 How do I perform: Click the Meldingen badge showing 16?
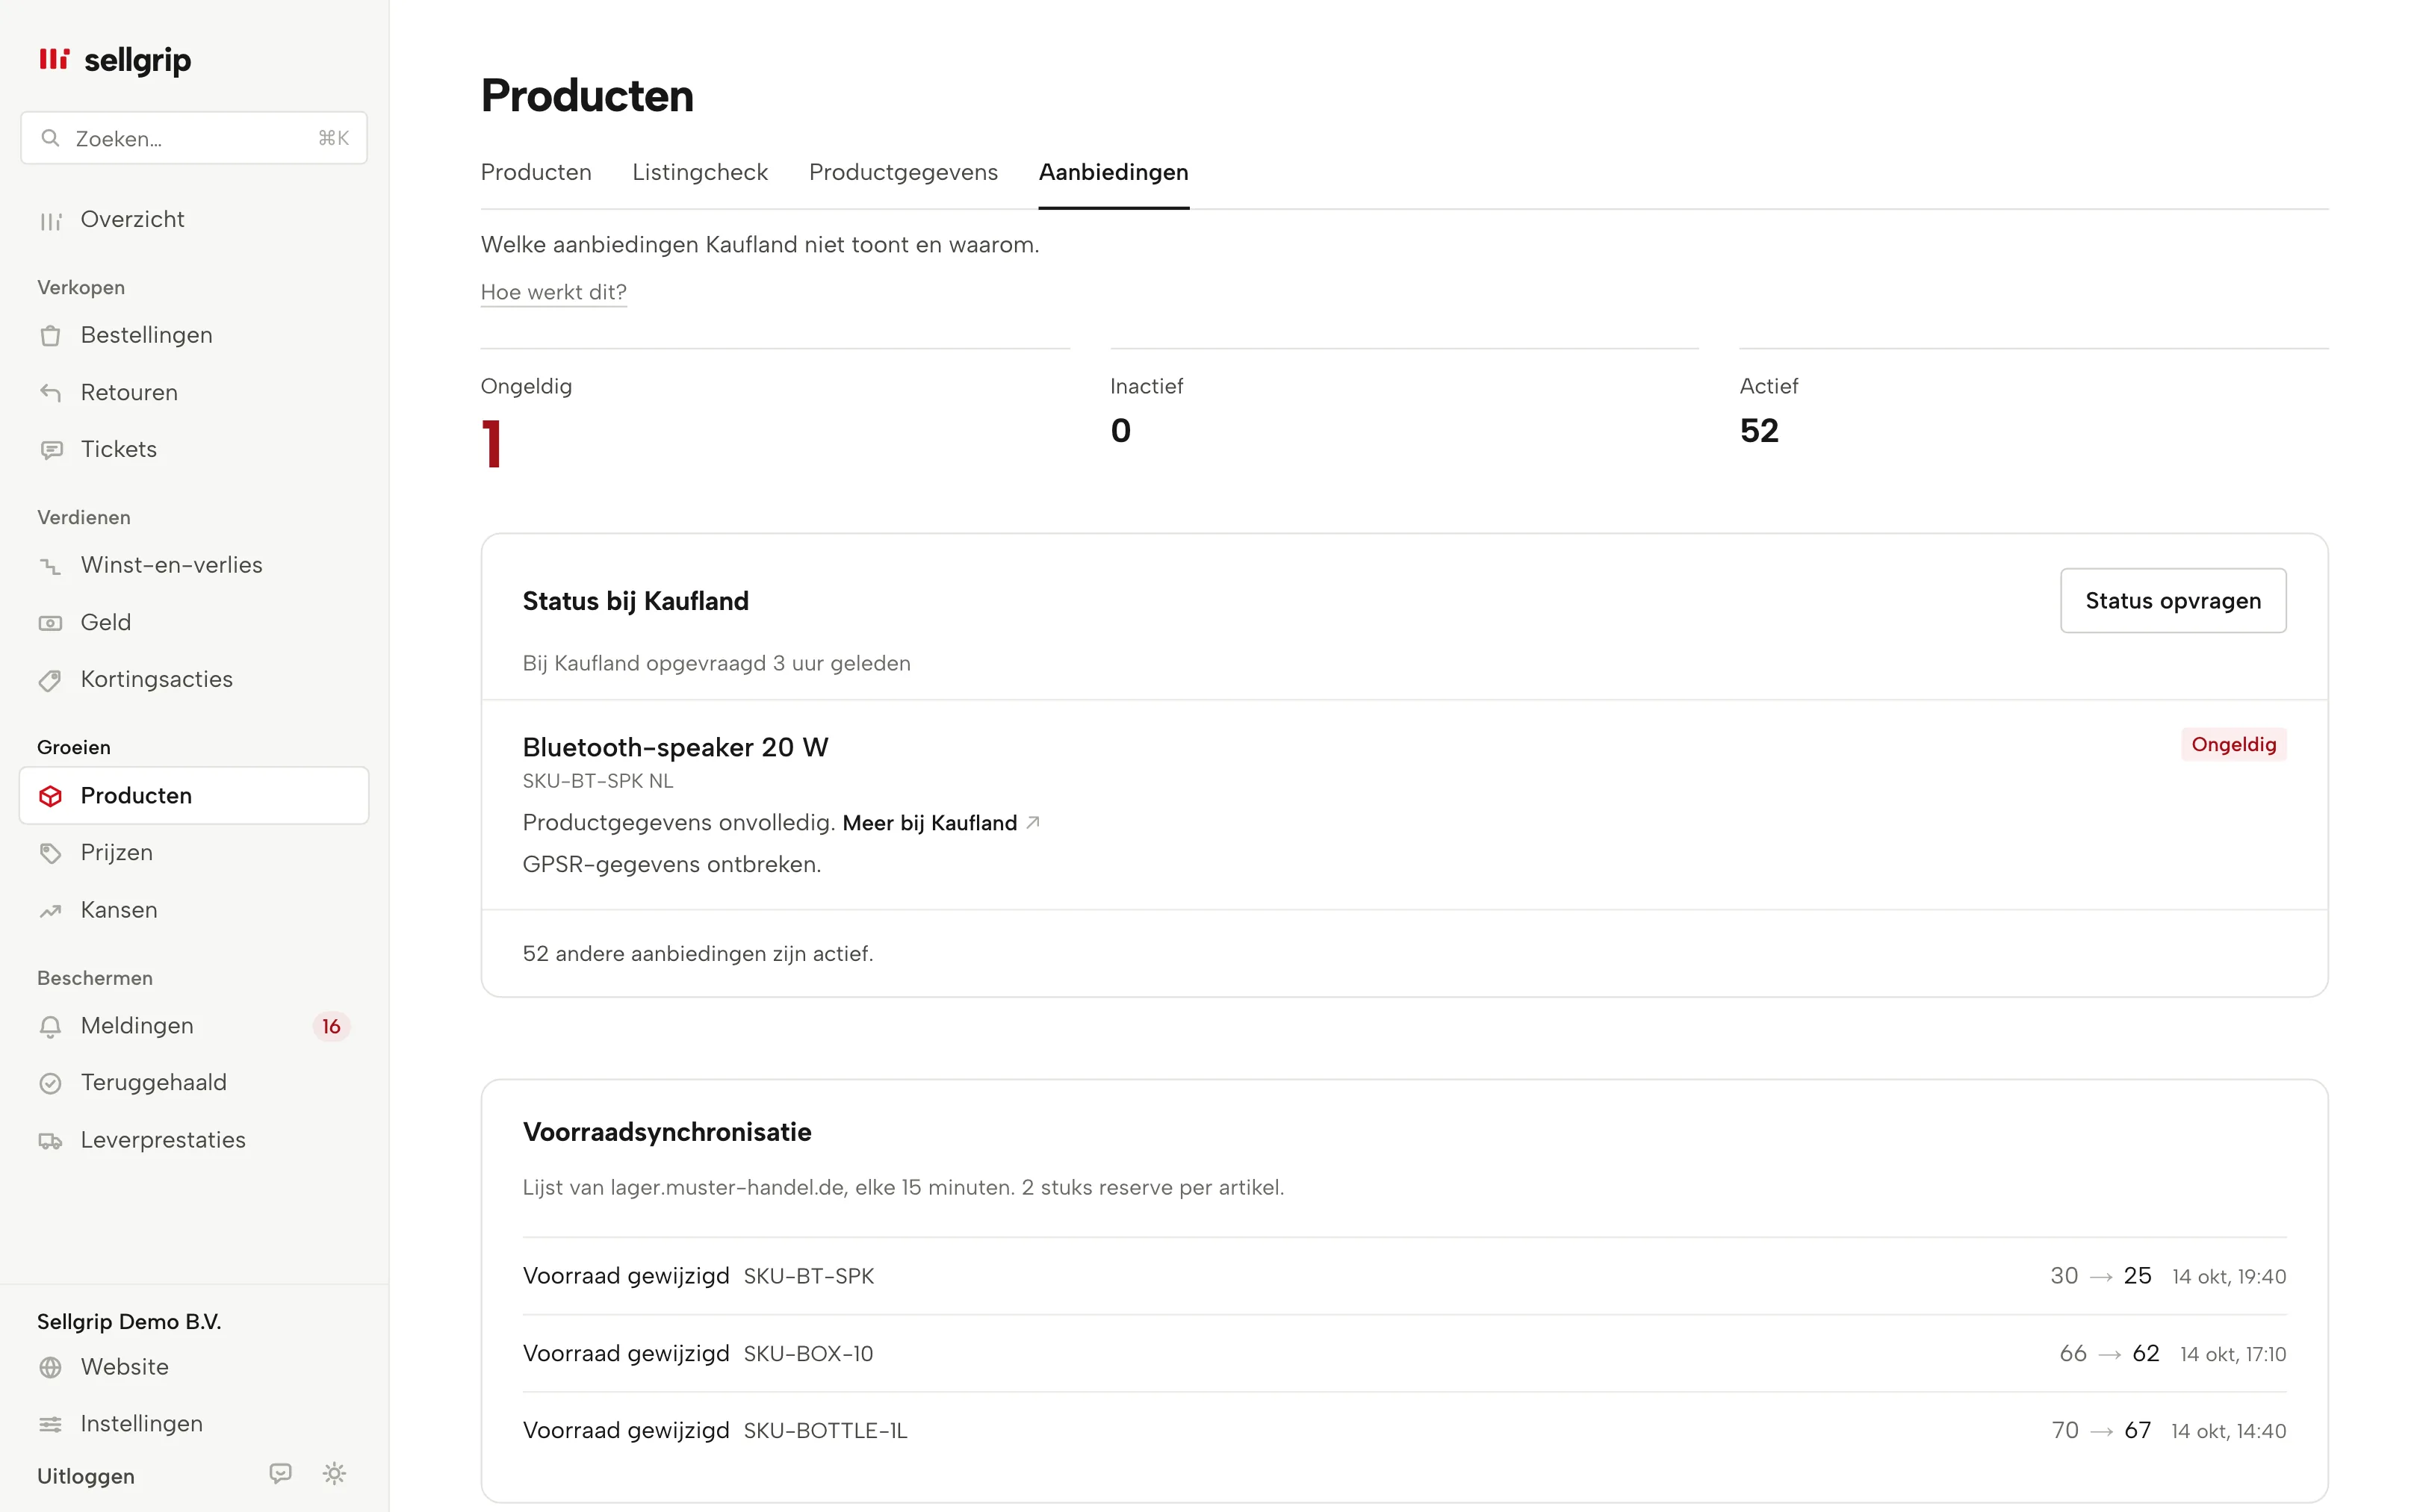coord(331,1027)
